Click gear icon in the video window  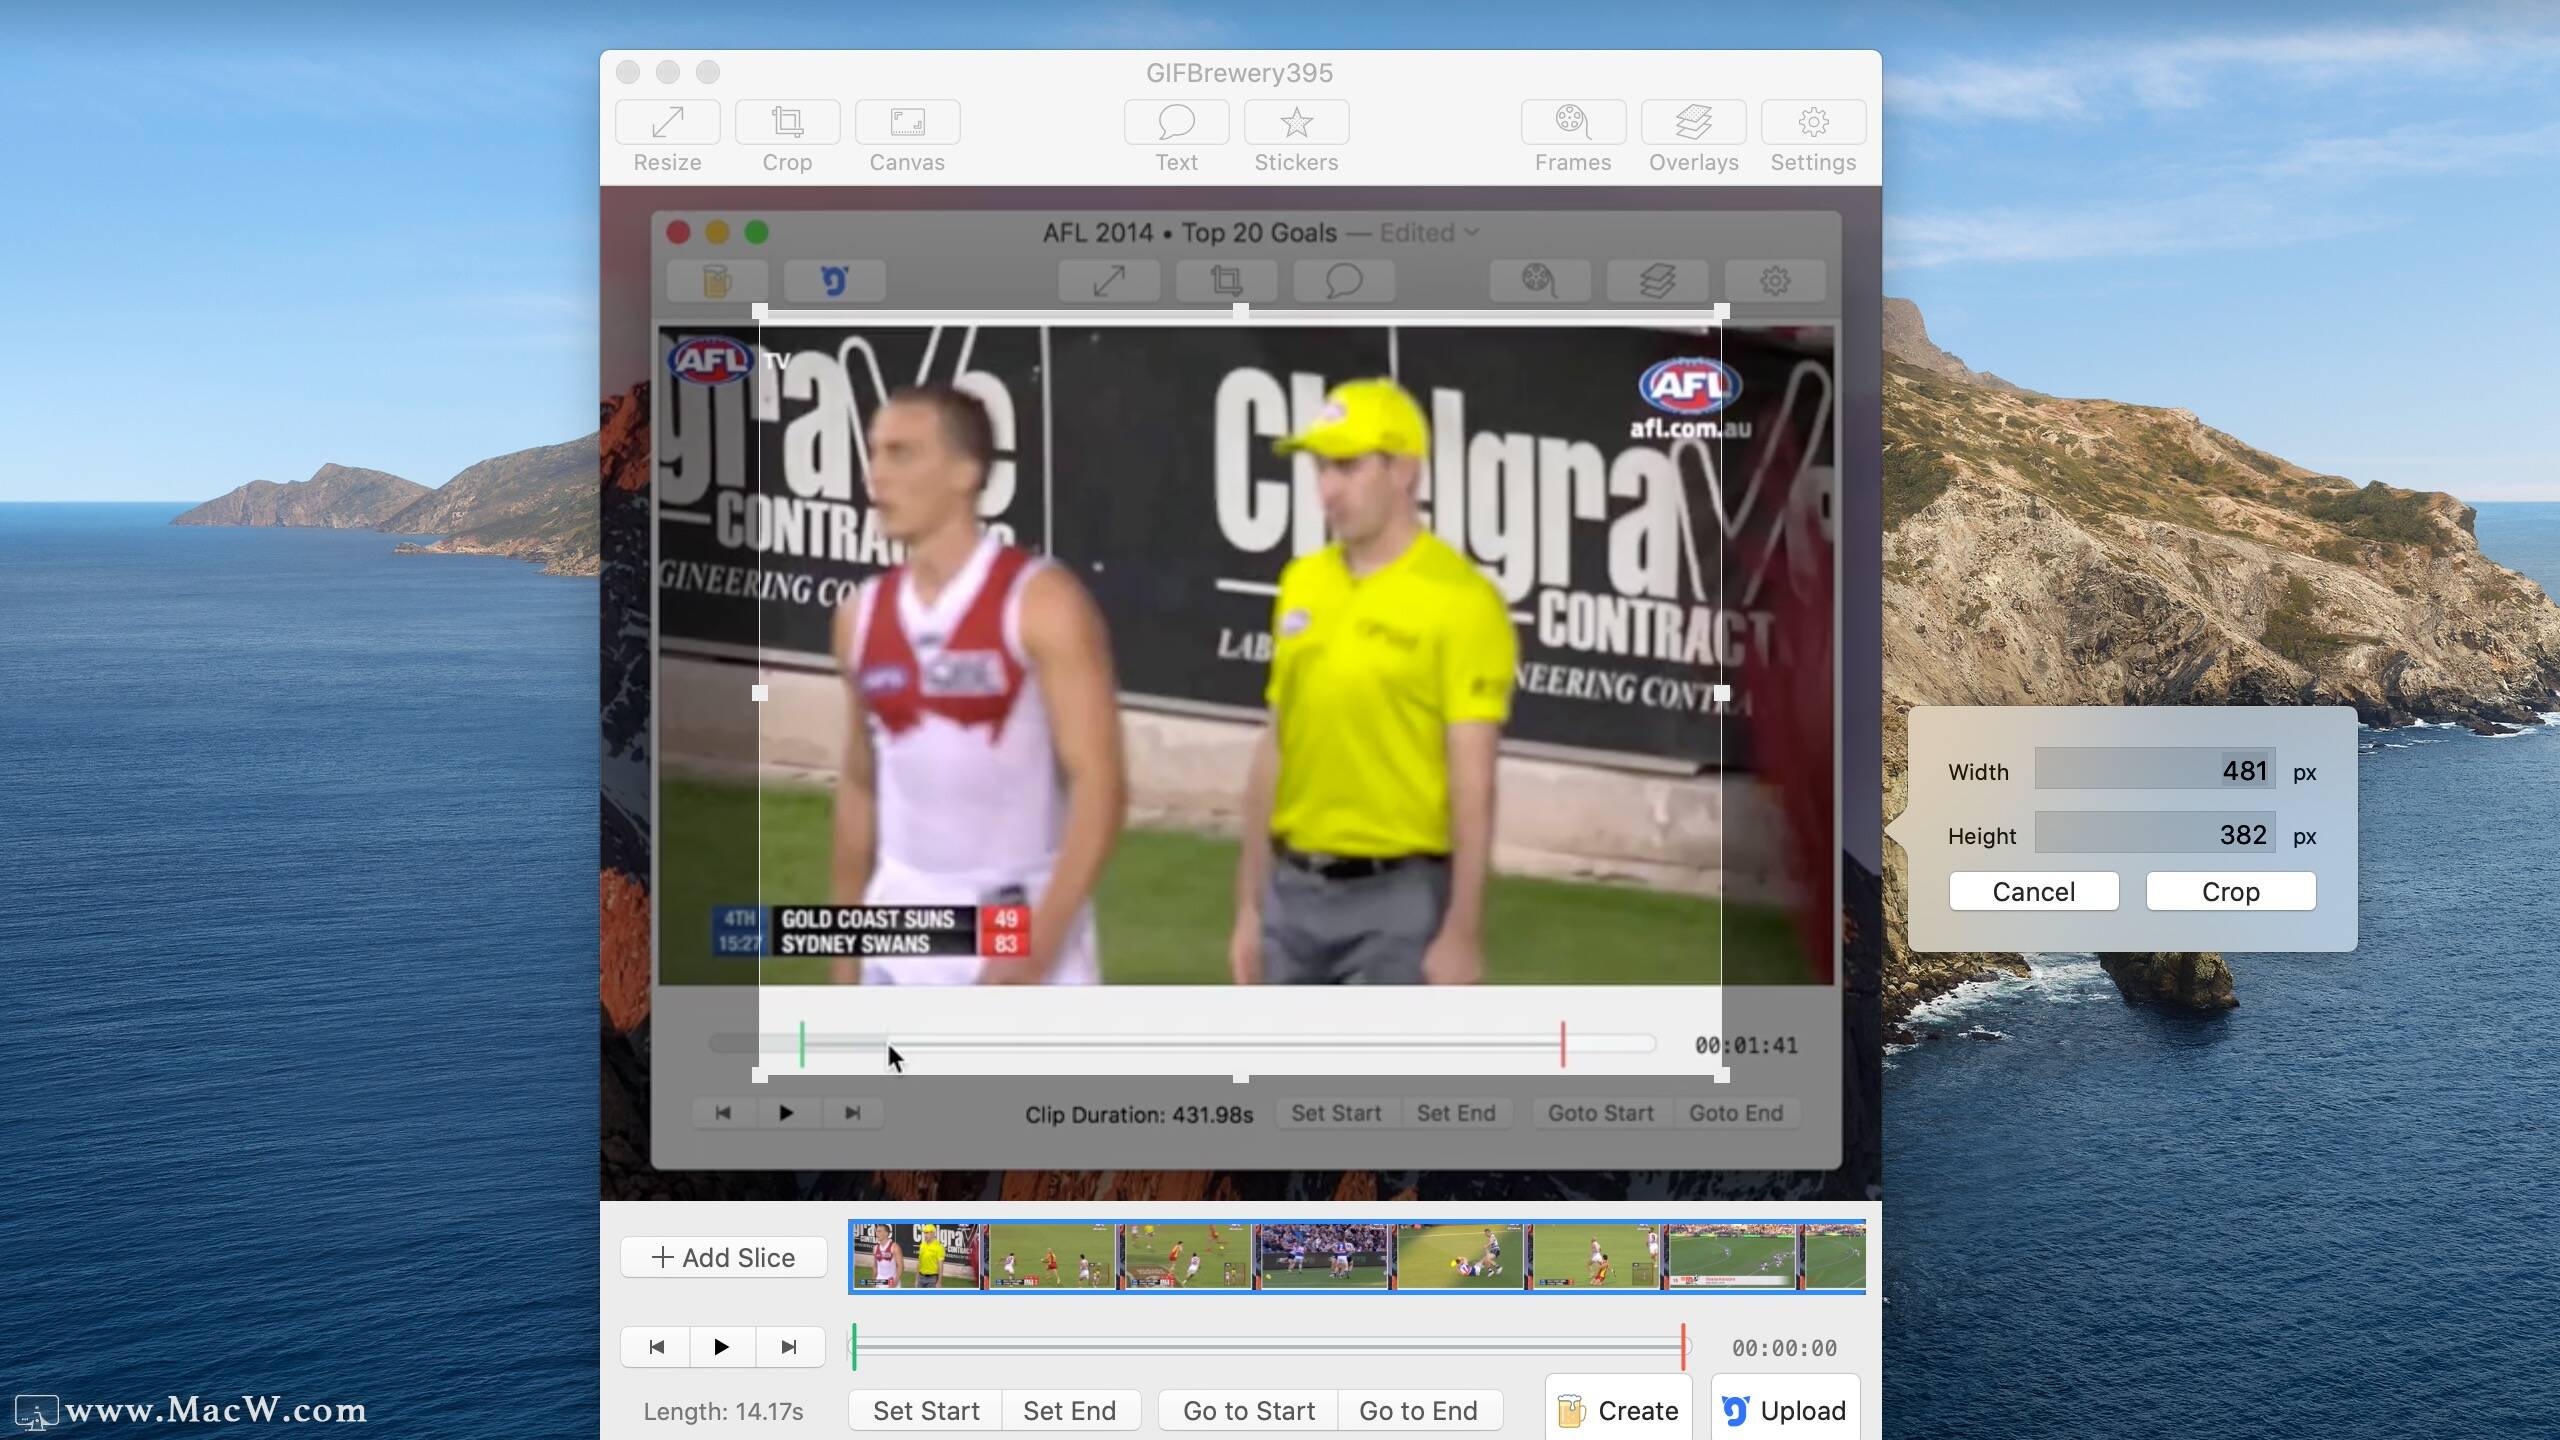point(1775,281)
